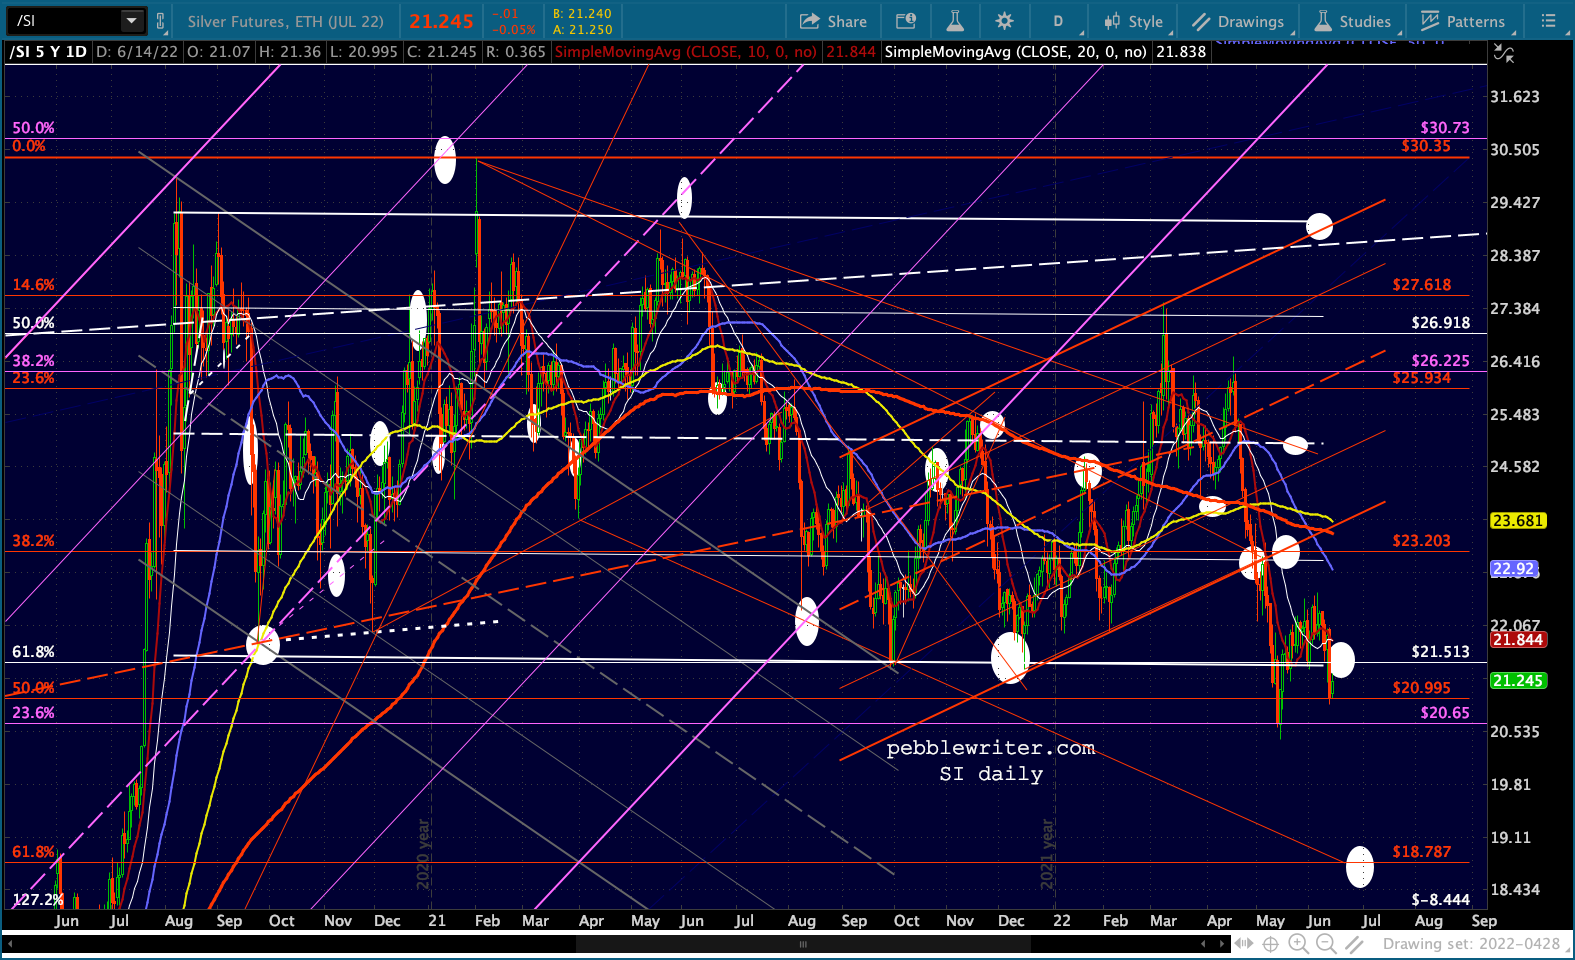Click the crosshair pan tool icon
The image size is (1575, 960).
point(1271,943)
